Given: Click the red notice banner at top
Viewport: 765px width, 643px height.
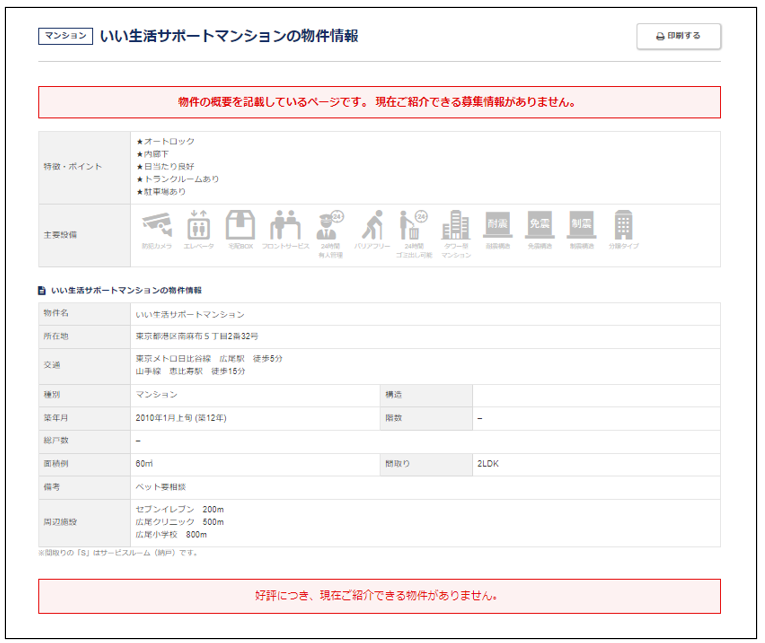Looking at the screenshot, I should coord(379,102).
